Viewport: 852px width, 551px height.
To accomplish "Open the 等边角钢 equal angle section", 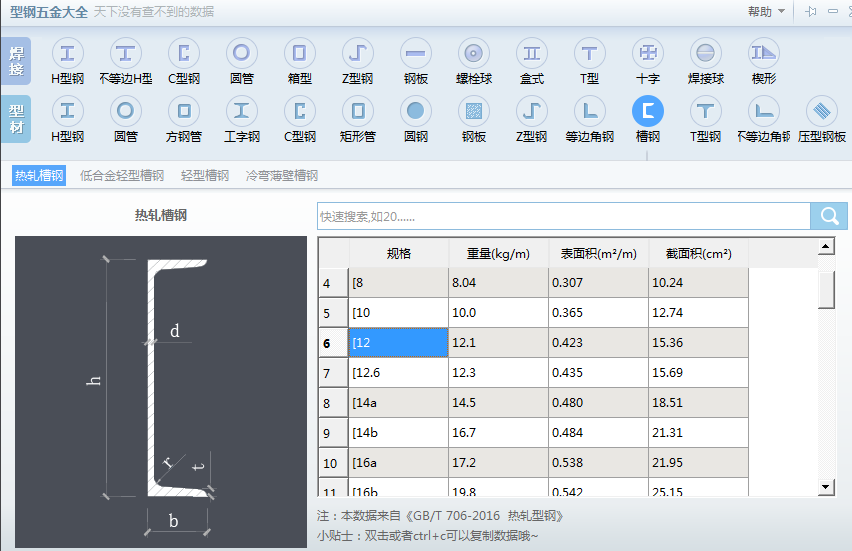I will tap(590, 111).
